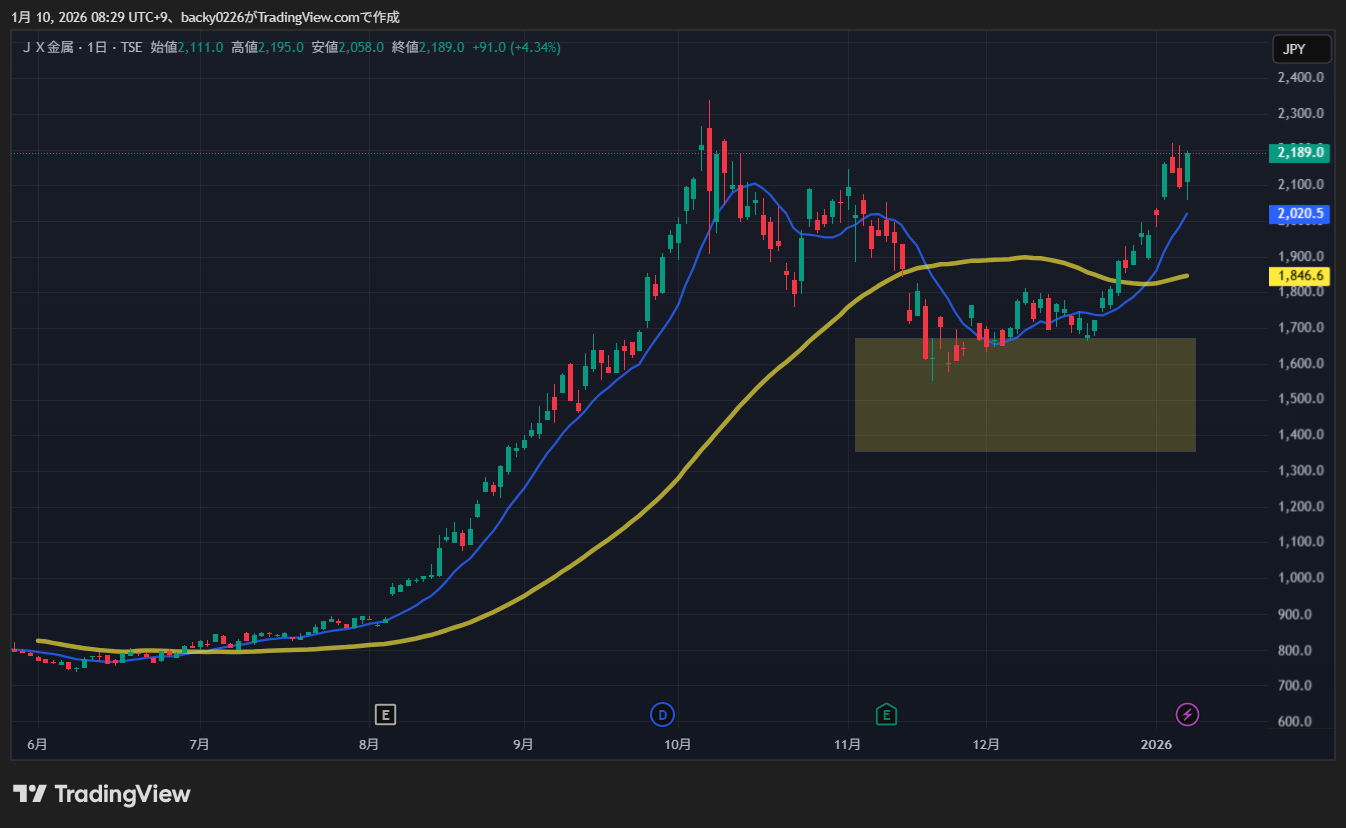The width and height of the screenshot is (1346, 828).
Task: Open the JPY currency selector
Action: tap(1301, 49)
